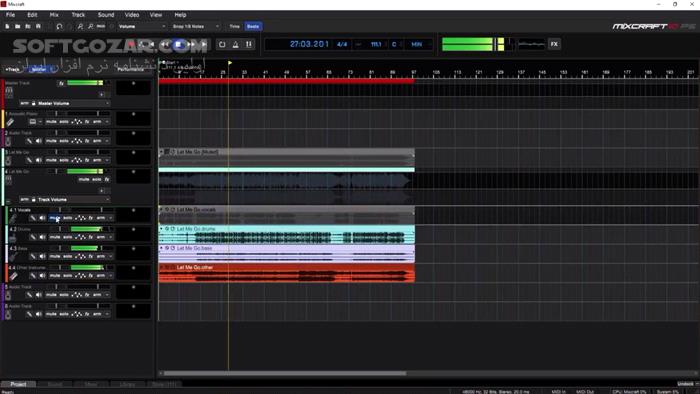The image size is (700, 394).
Task: Click the Undock button at bottom right
Action: 686,384
